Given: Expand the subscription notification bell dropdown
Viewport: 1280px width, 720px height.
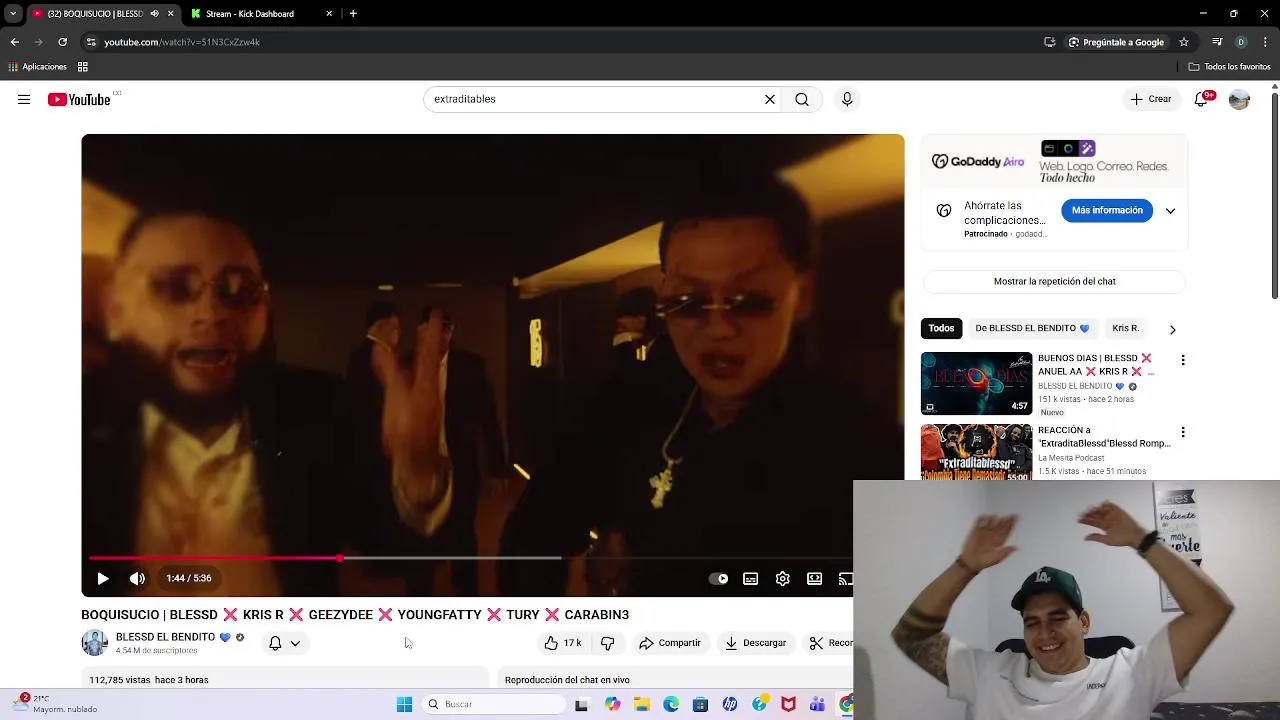Looking at the screenshot, I should (285, 643).
